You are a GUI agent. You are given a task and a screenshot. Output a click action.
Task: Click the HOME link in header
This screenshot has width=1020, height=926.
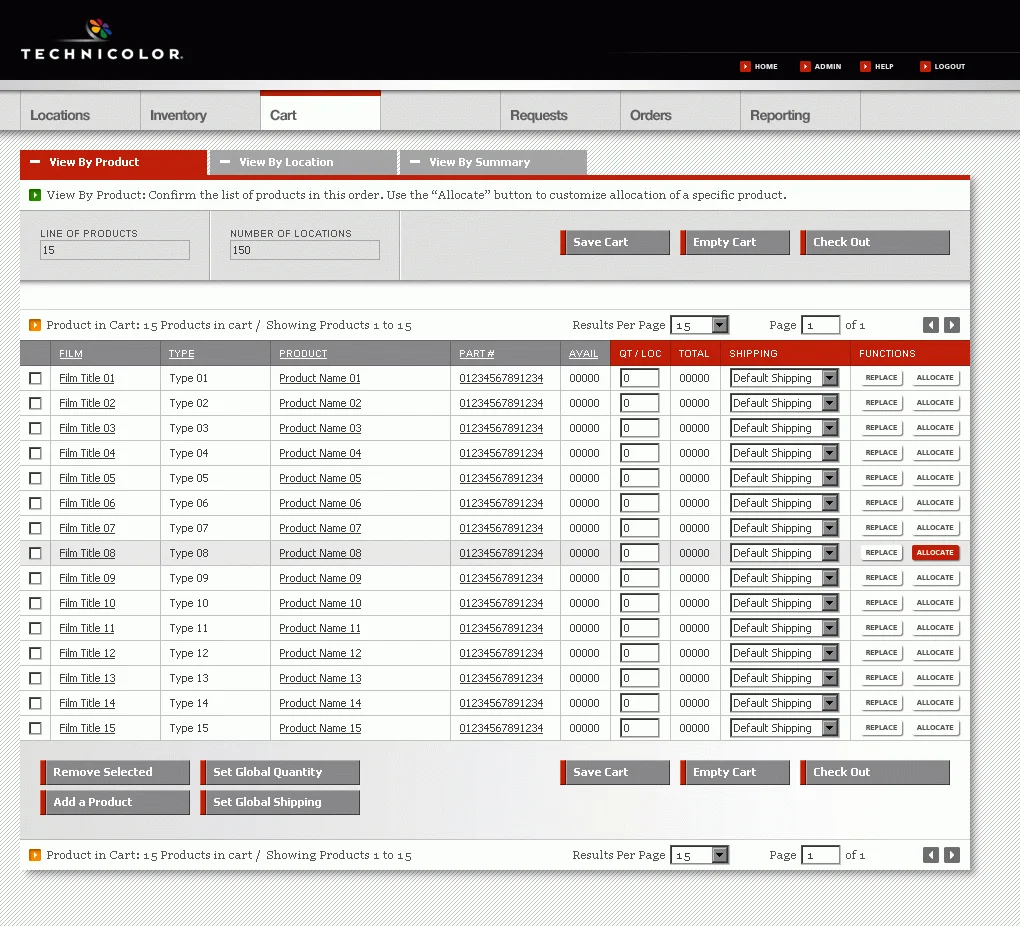coord(766,66)
